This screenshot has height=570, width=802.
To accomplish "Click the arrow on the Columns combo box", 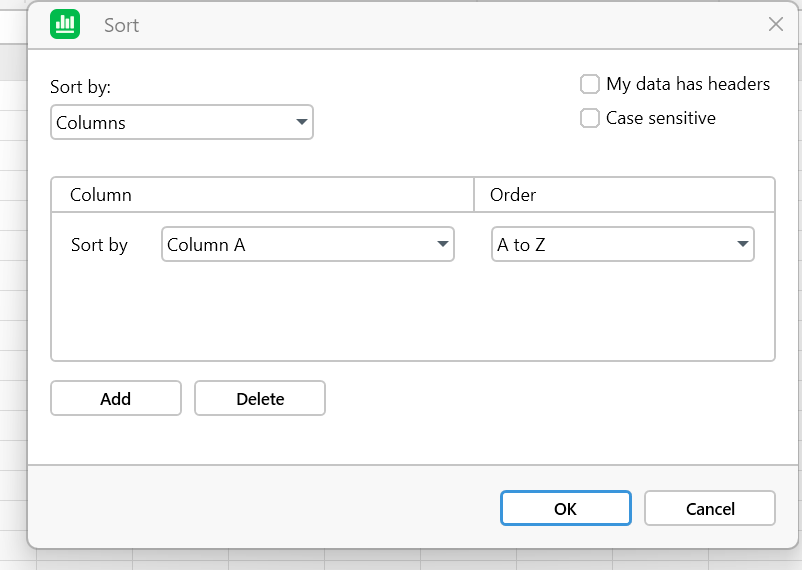I will coord(301,123).
